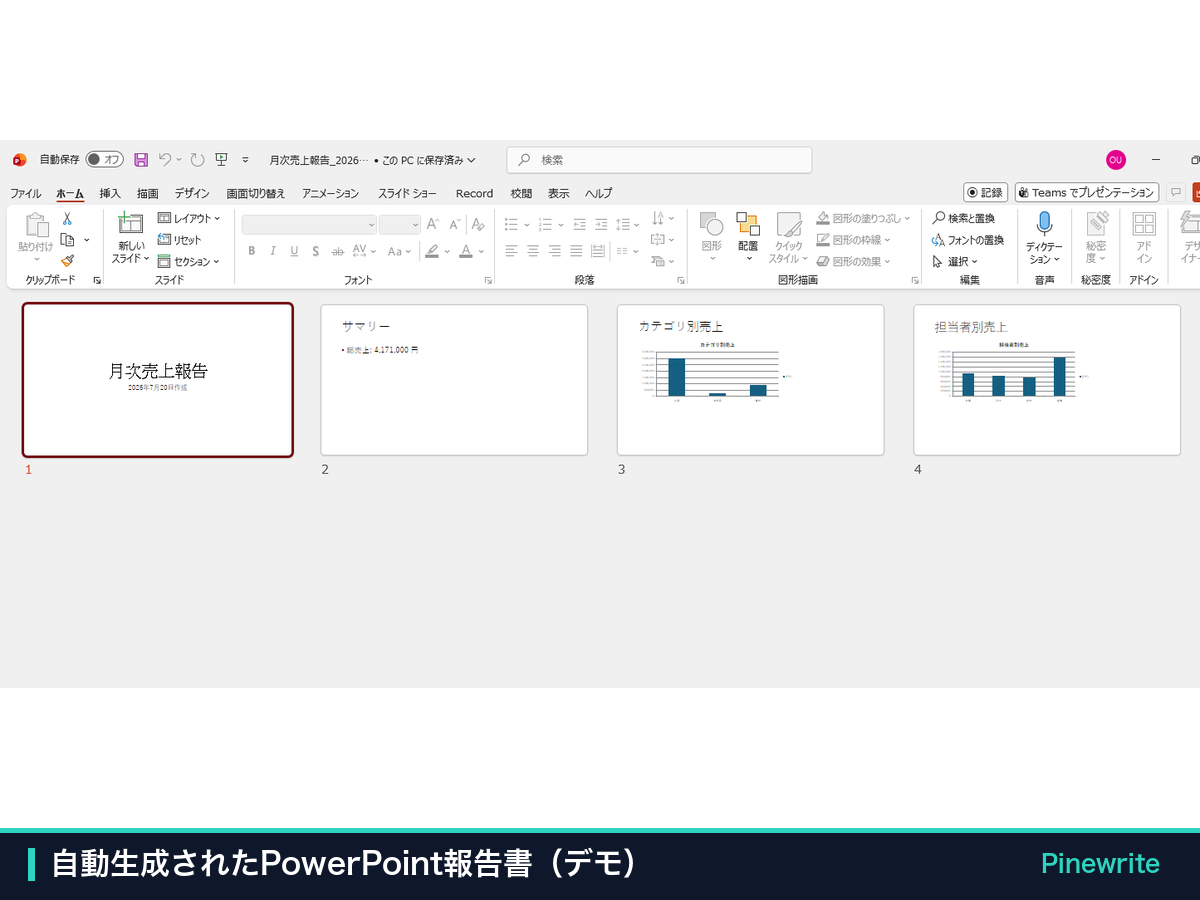Cut selection with the scissors icon

(67, 218)
